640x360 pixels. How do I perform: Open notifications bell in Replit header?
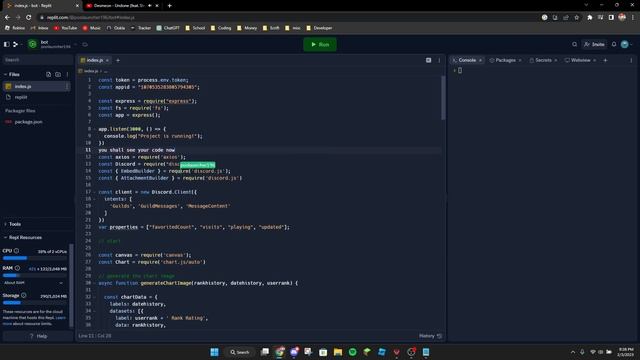click(613, 44)
